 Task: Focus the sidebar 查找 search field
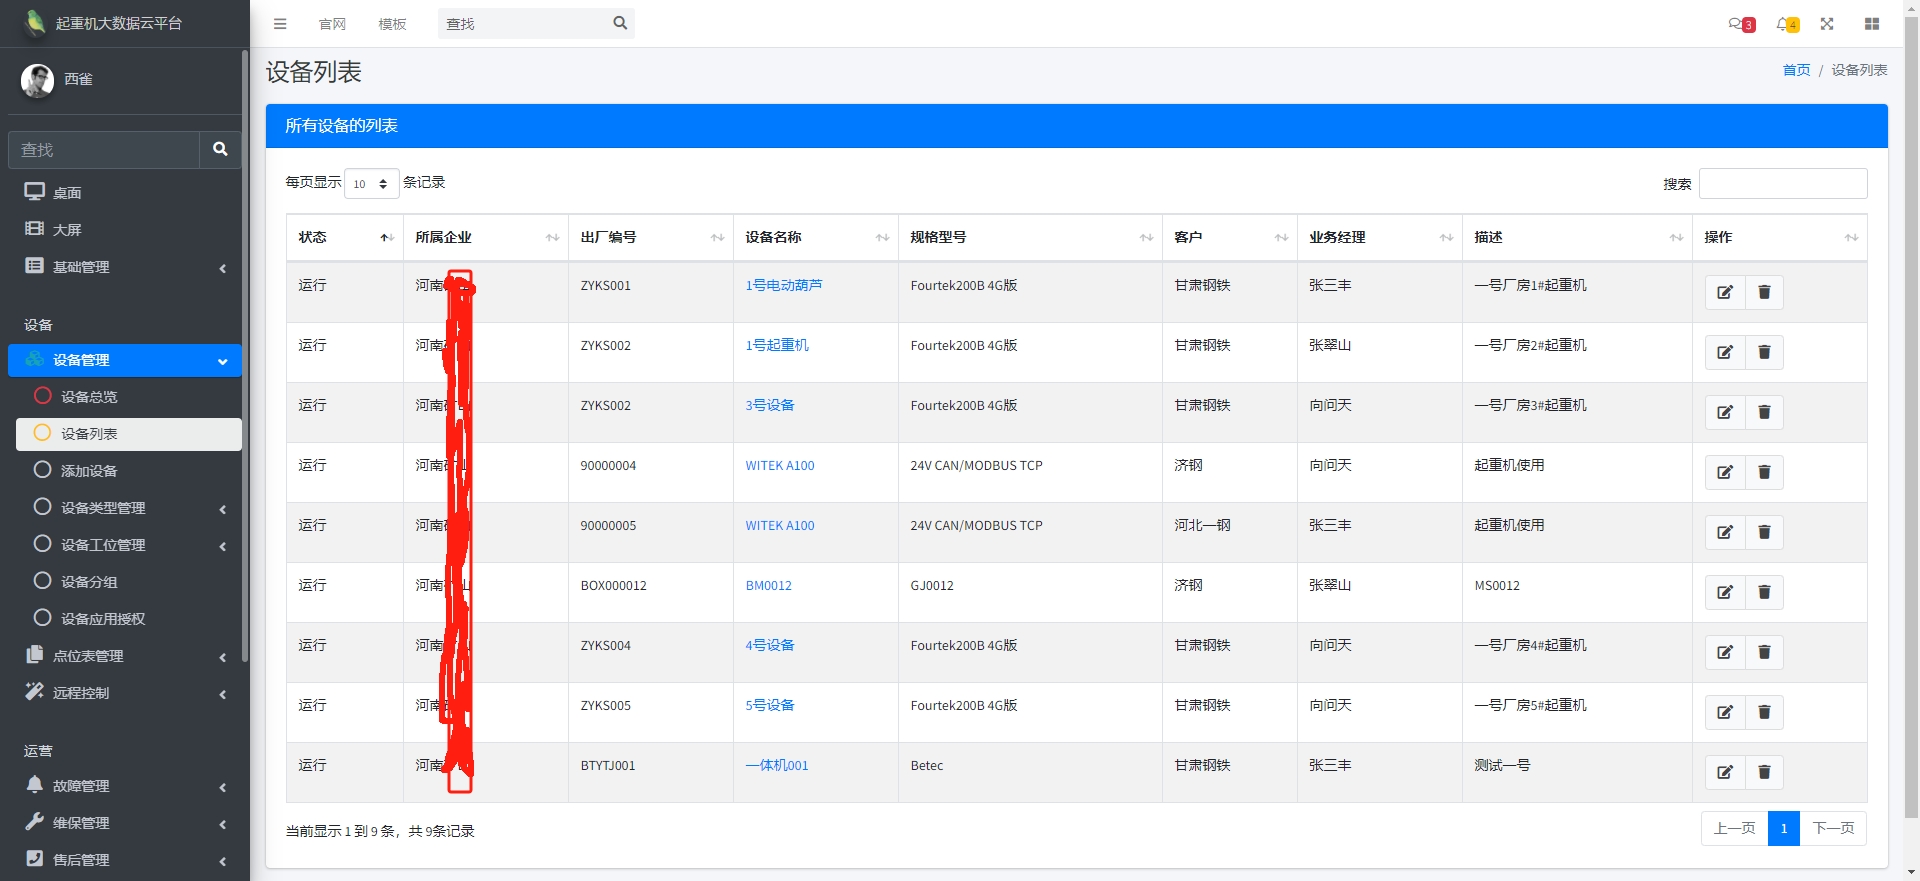(x=104, y=149)
